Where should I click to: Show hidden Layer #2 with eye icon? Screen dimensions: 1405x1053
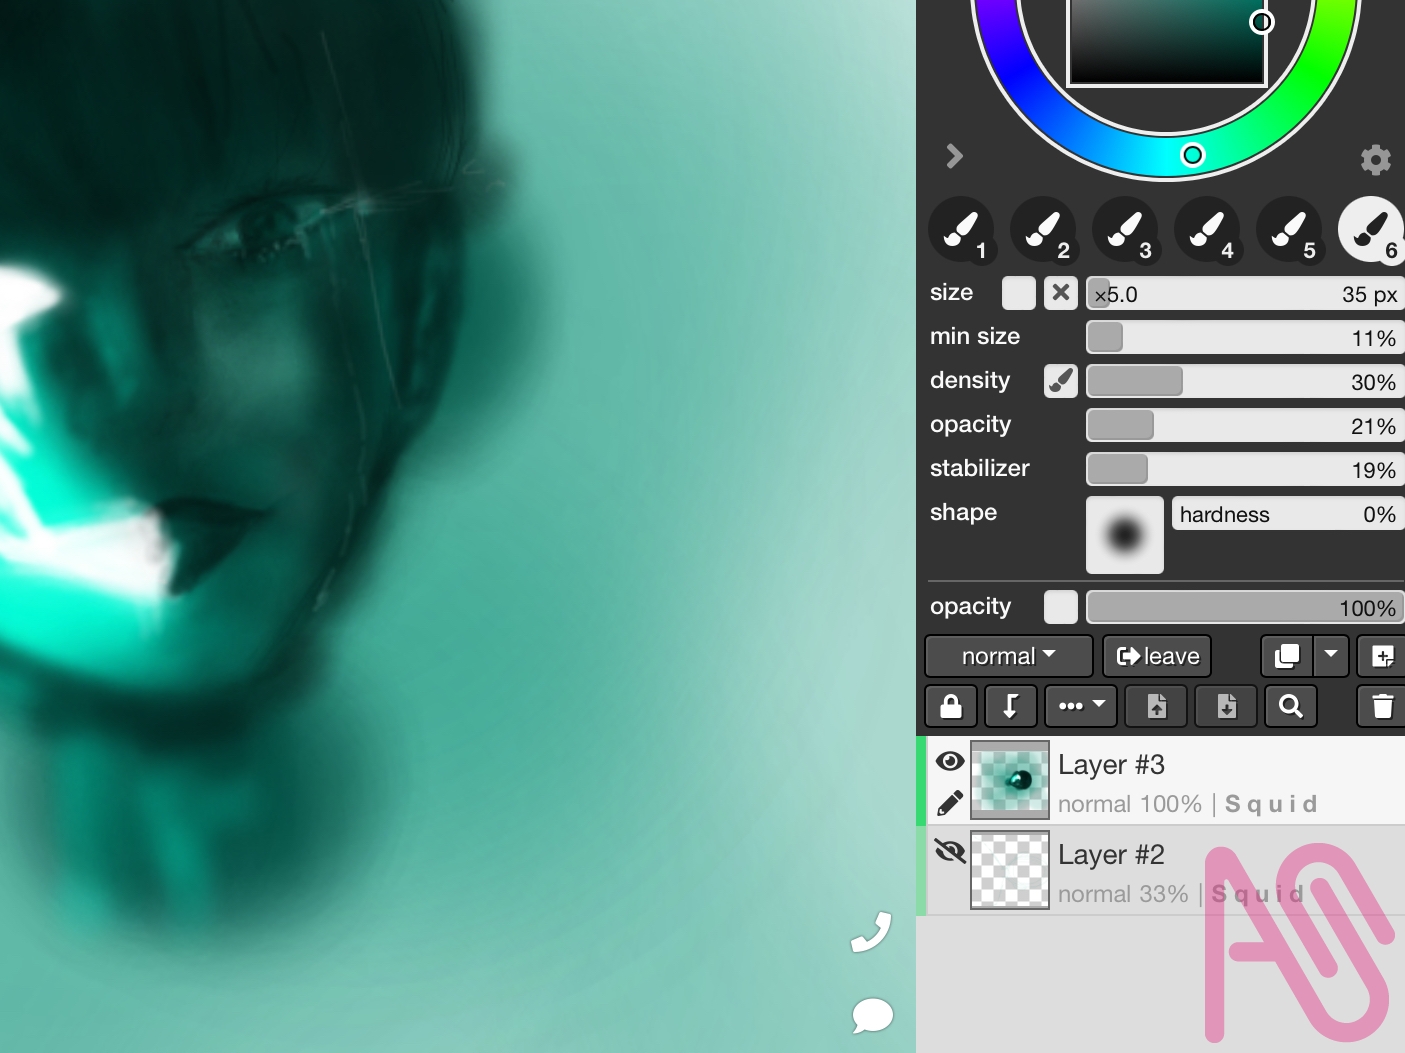click(x=950, y=851)
